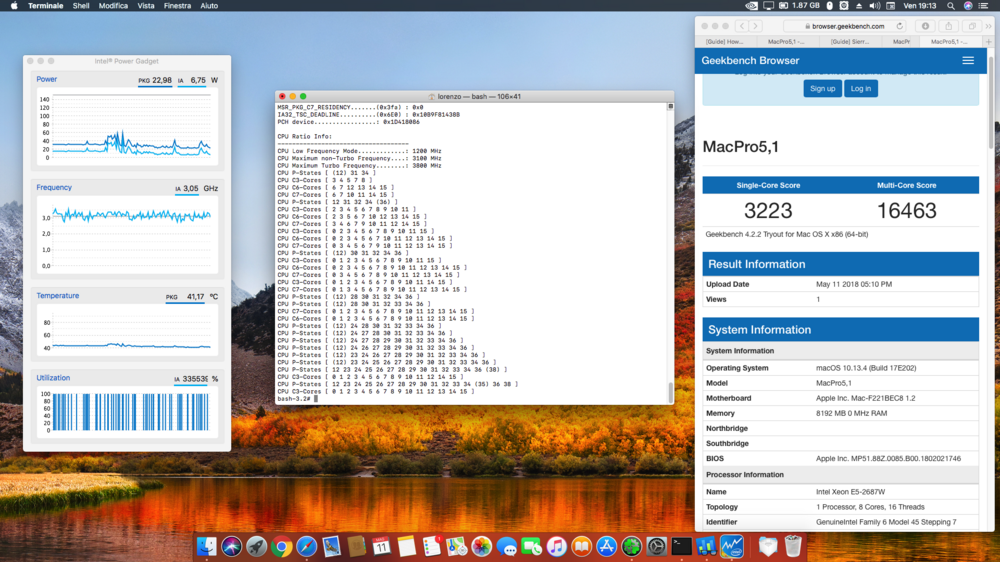
Task: Open Notification Center from menu bar
Action: tap(987, 6)
